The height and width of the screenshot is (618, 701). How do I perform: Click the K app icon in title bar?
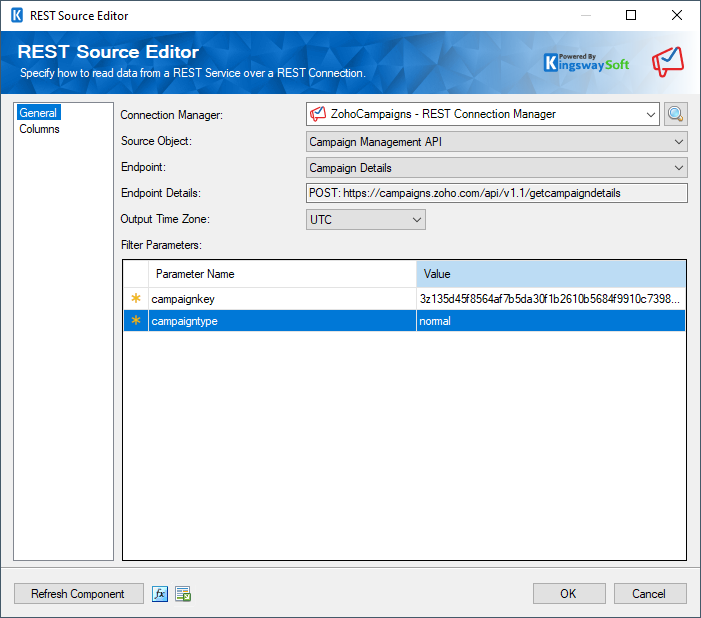click(17, 16)
